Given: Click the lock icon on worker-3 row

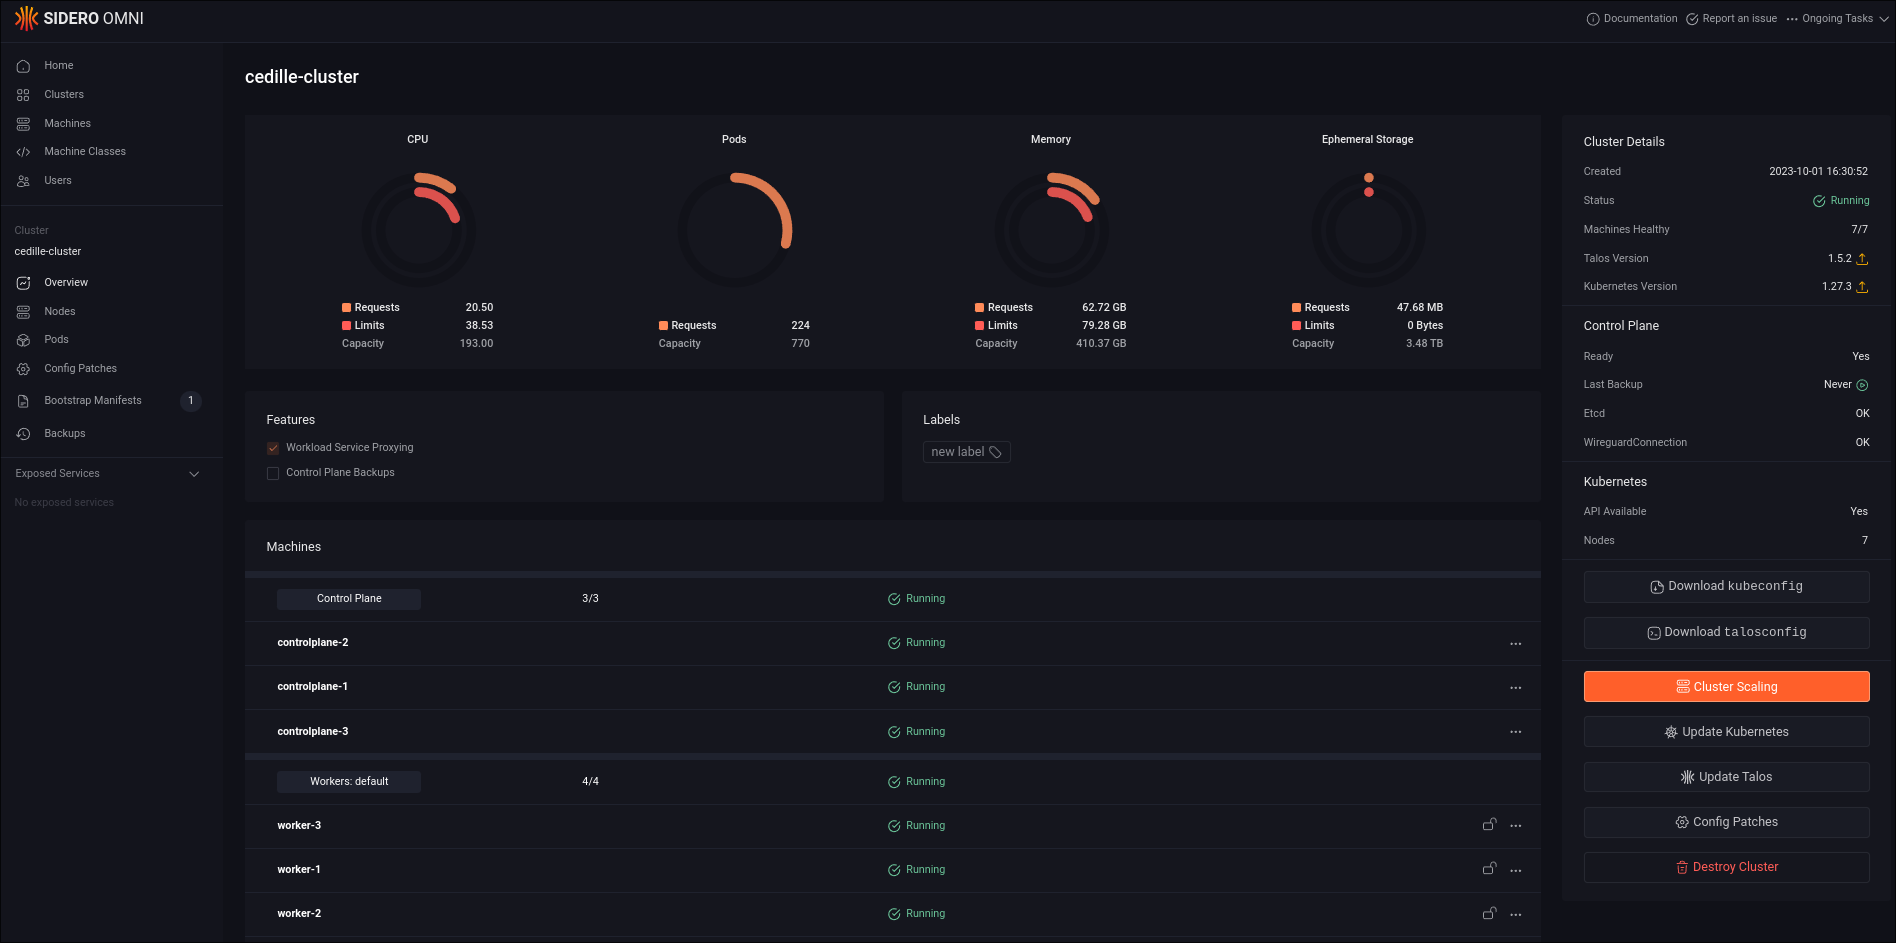Looking at the screenshot, I should coord(1489,825).
